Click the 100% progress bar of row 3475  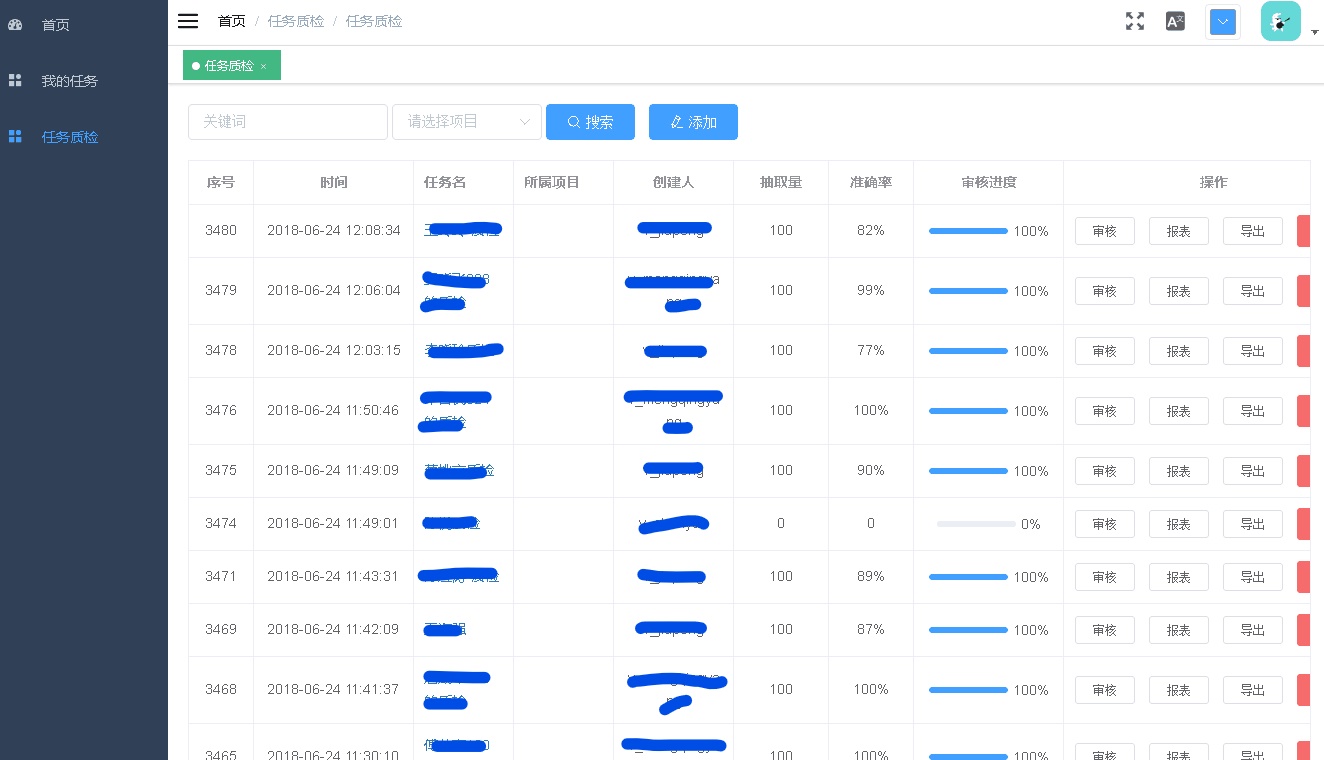pos(968,471)
